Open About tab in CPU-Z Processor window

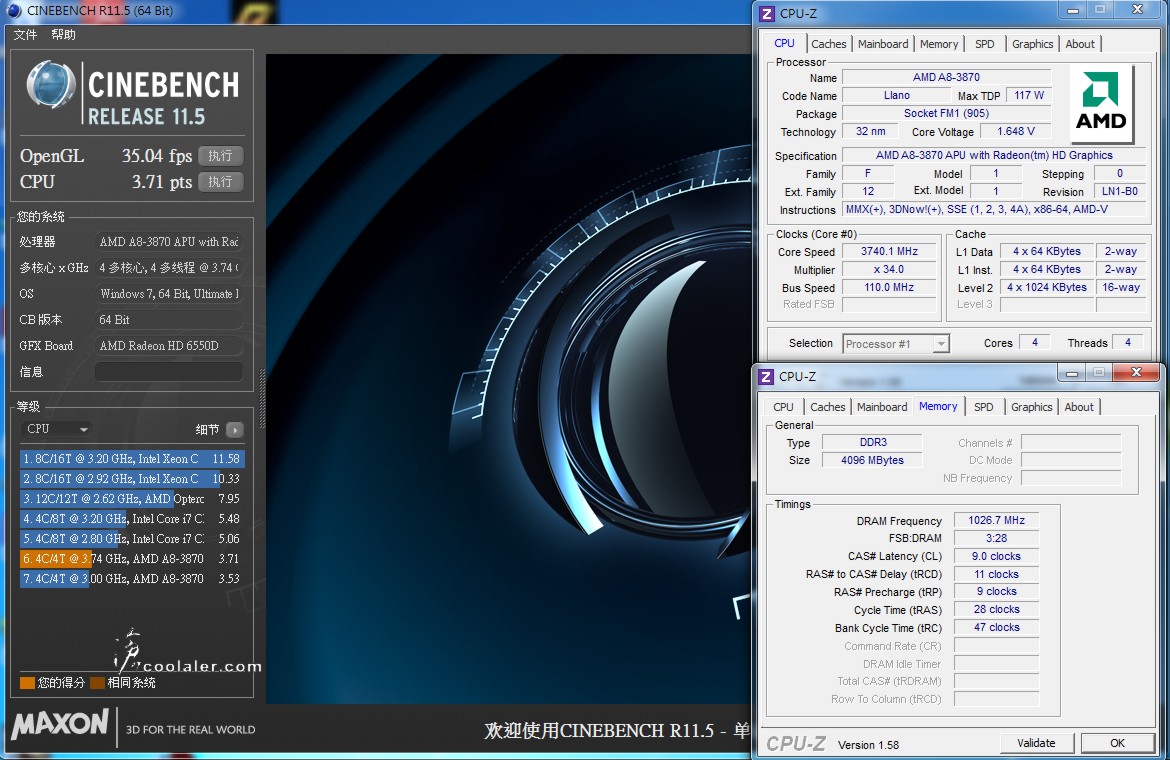click(1080, 44)
